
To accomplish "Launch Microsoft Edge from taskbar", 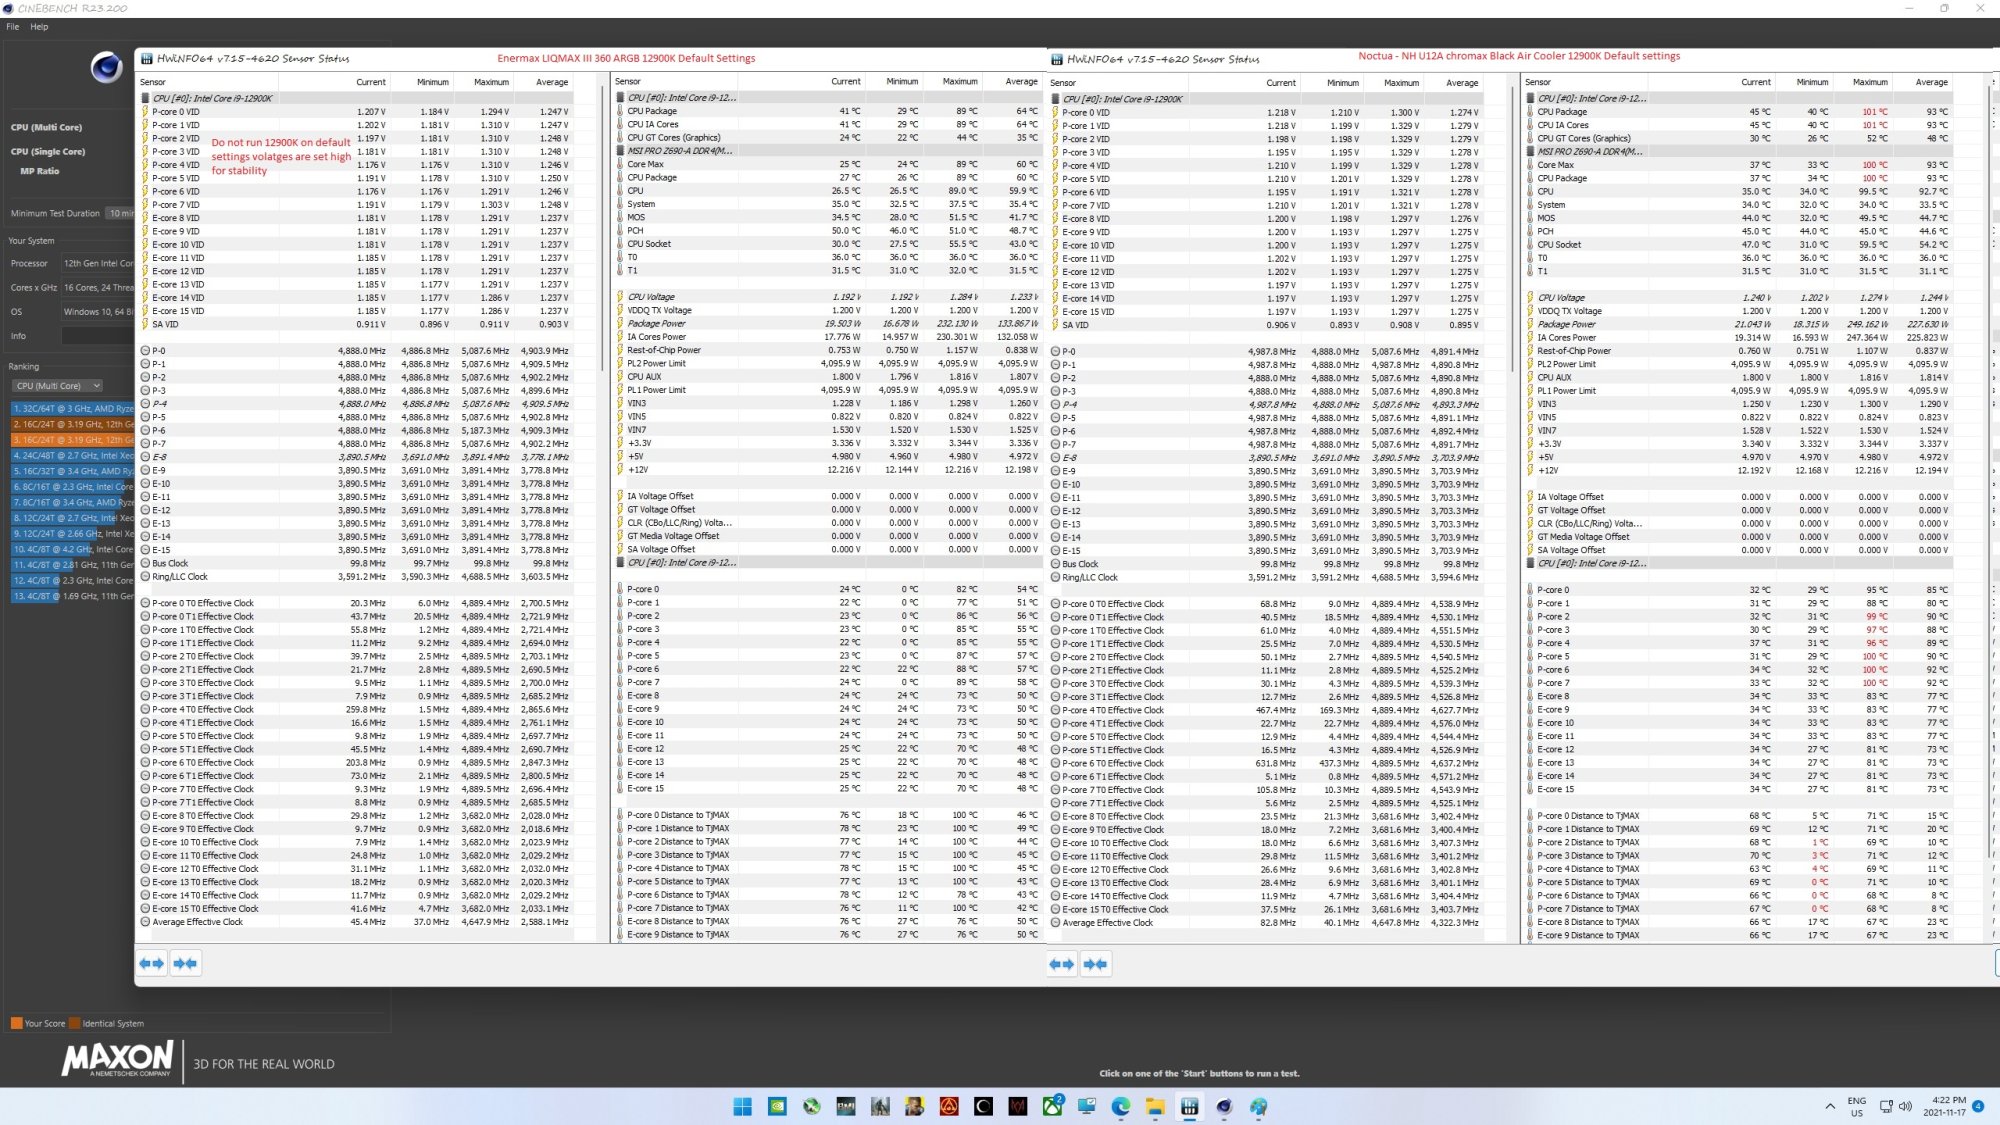I will [1121, 1106].
